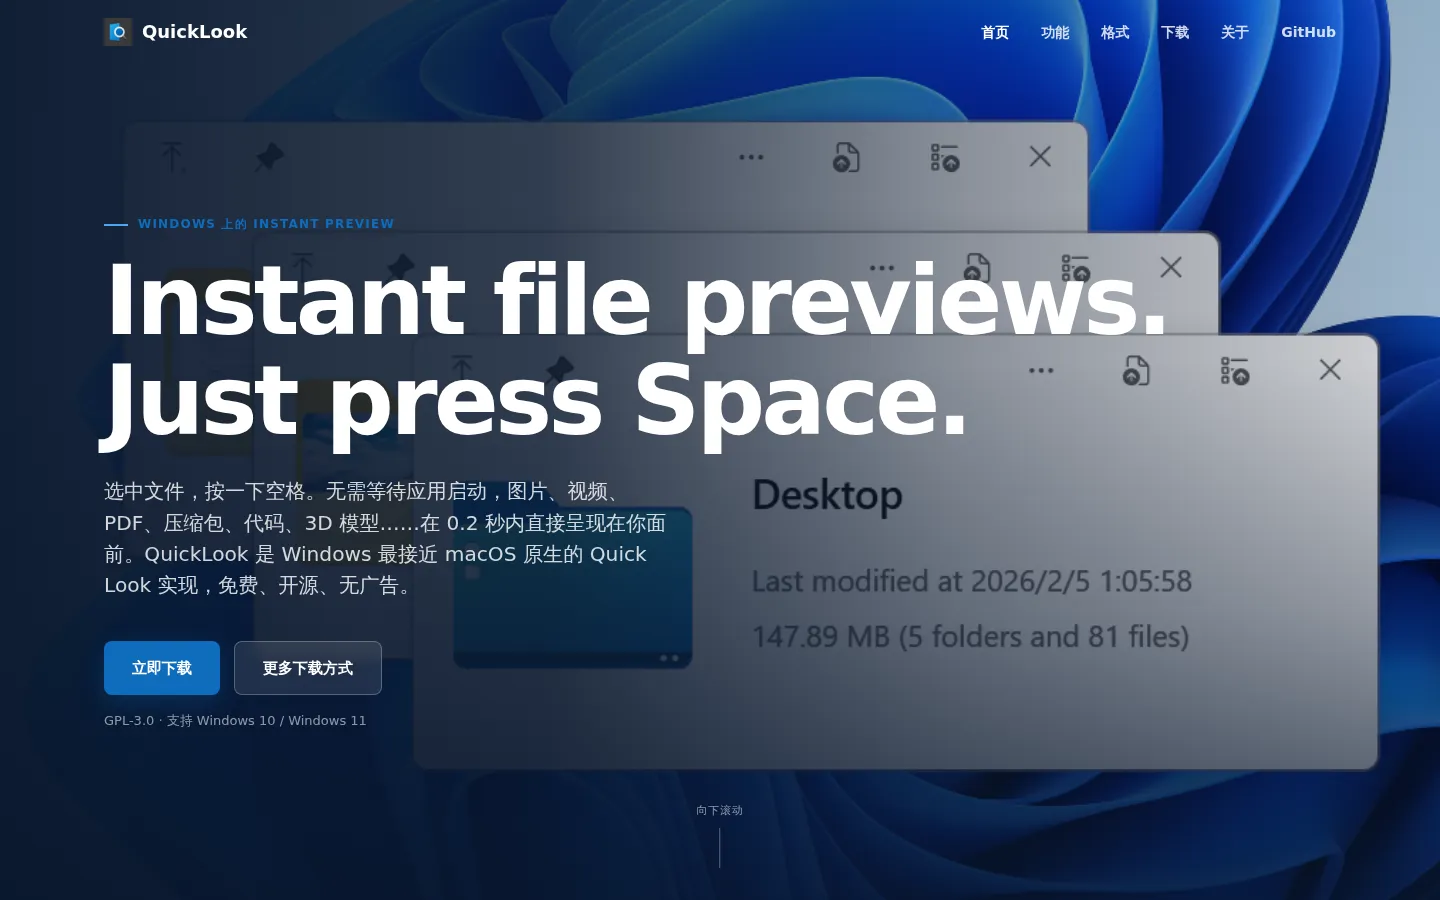Click the X icon of rearmost preview window
1440x900 pixels.
coord(1040,156)
